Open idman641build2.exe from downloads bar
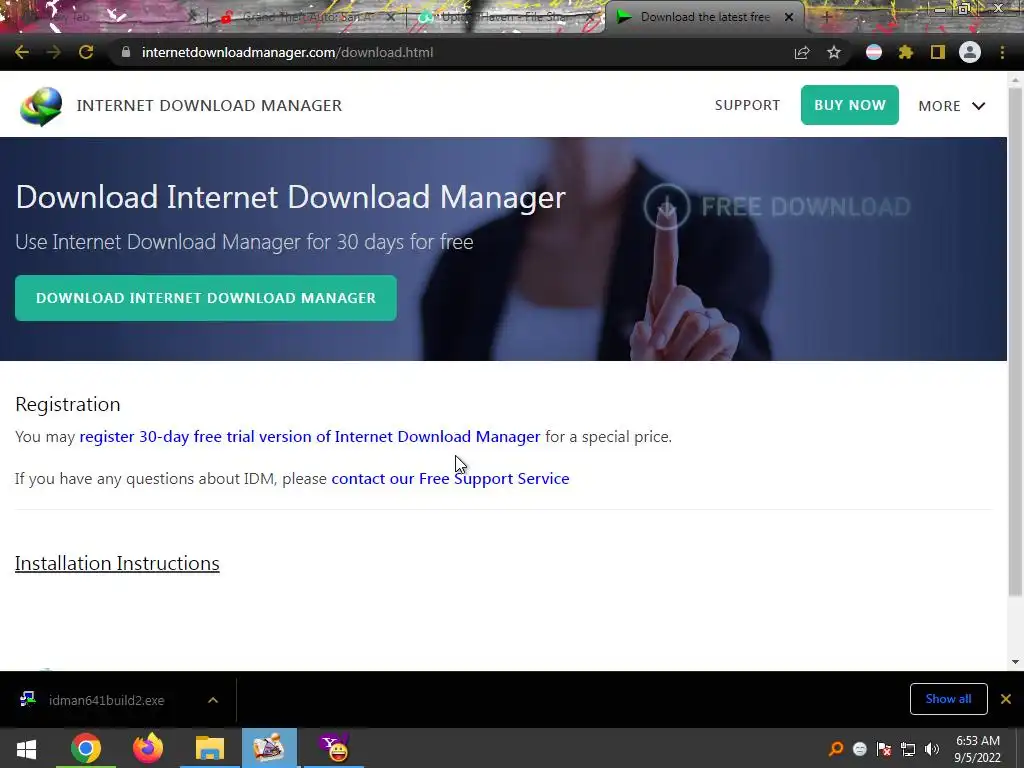This screenshot has height=768, width=1024. pos(106,700)
